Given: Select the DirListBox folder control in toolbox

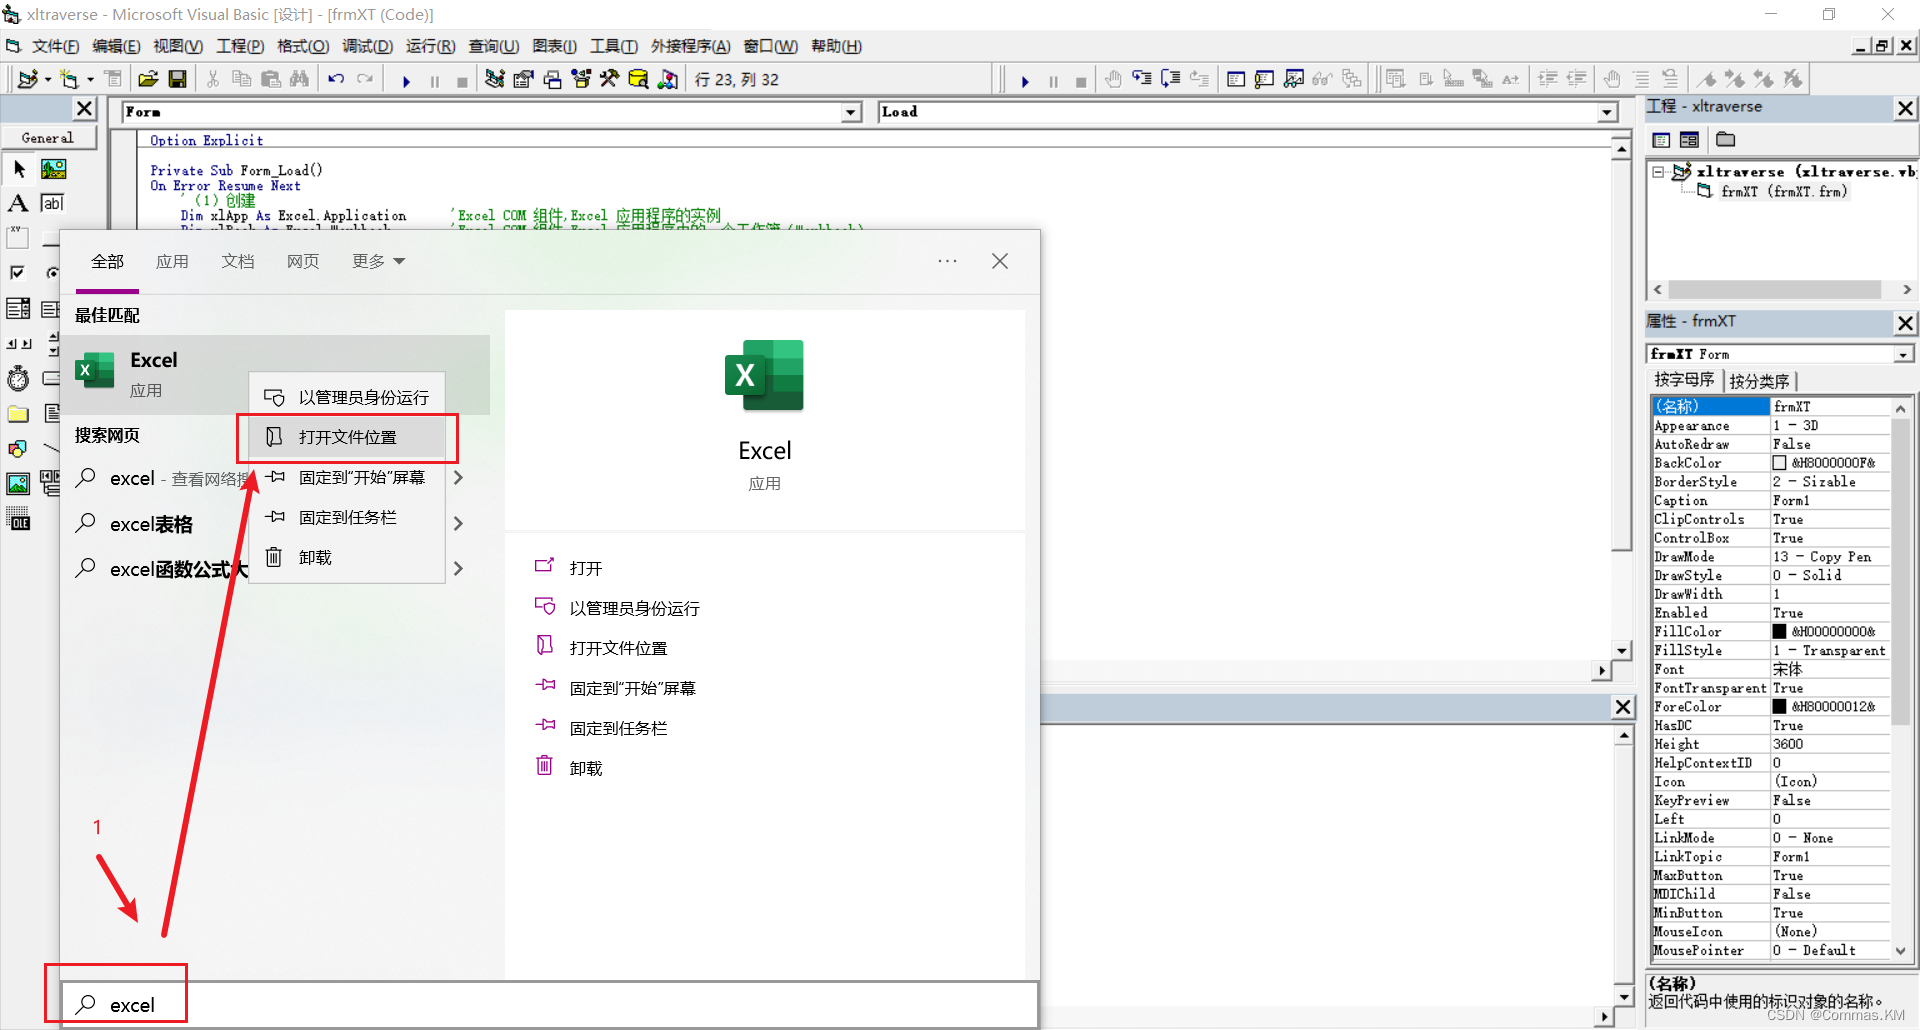Looking at the screenshot, I should tap(19, 414).
